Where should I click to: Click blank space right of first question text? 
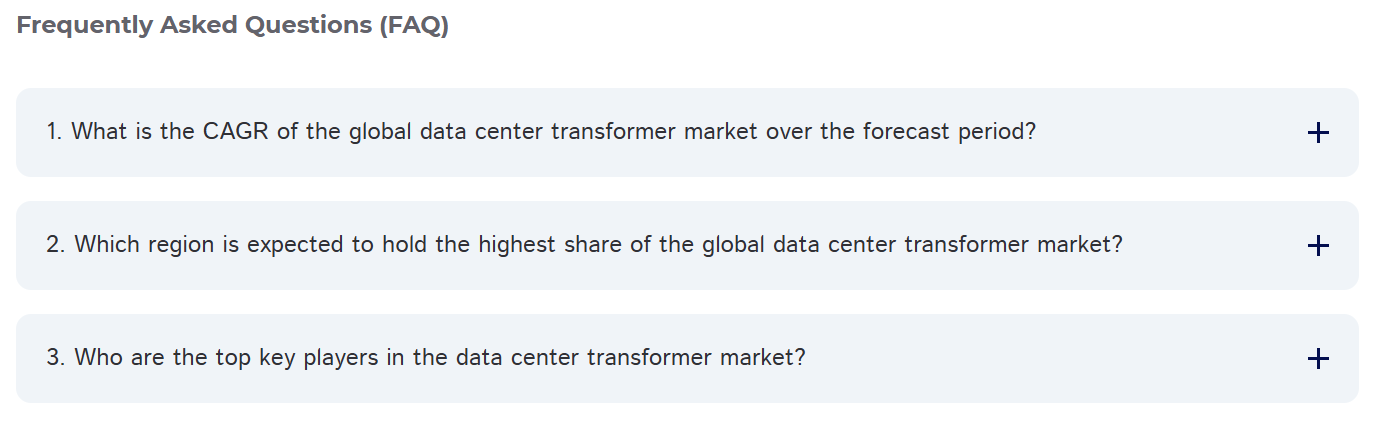1170,132
